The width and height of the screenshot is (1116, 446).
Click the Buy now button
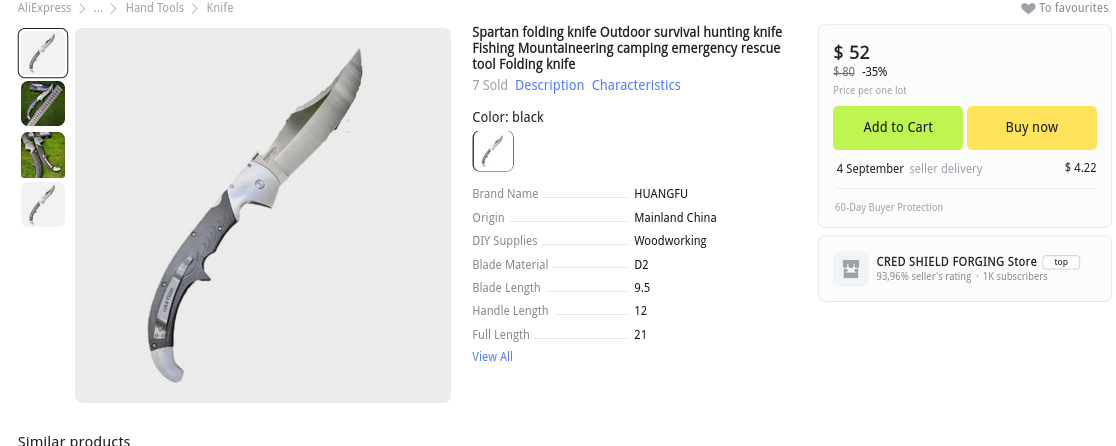click(1031, 128)
